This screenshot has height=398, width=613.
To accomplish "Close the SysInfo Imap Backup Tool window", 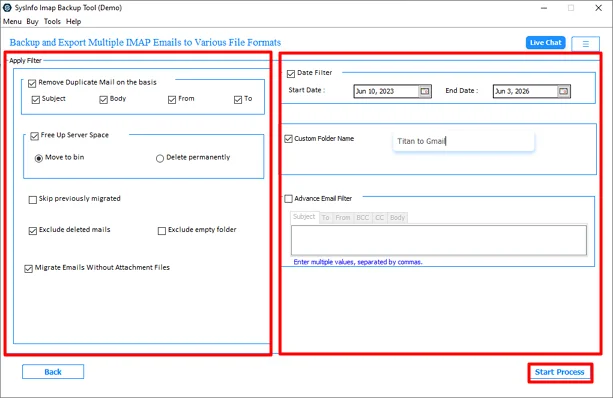I will pos(598,8).
